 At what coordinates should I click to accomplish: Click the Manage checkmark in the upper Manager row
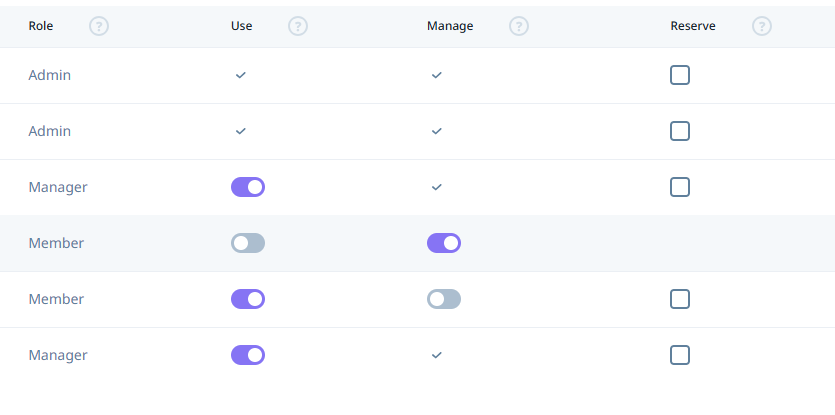(437, 187)
